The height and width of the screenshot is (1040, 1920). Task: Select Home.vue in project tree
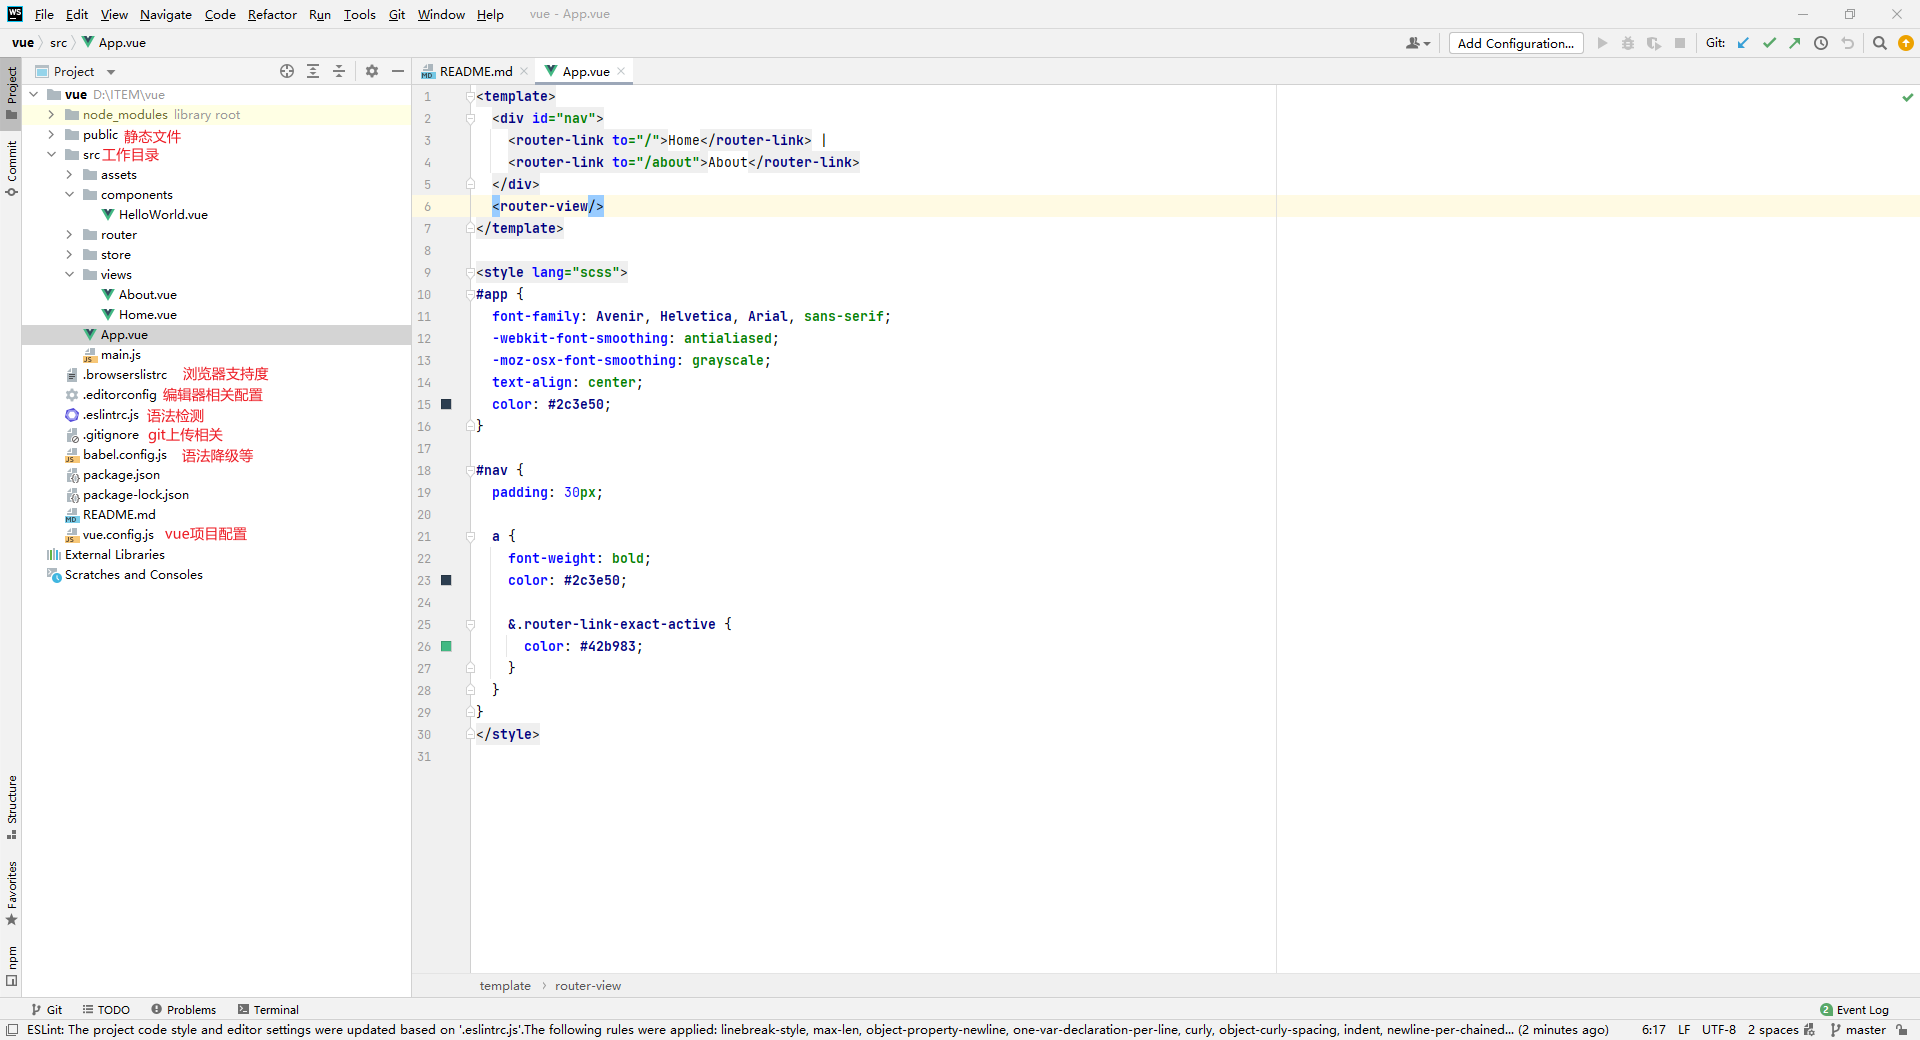(147, 315)
